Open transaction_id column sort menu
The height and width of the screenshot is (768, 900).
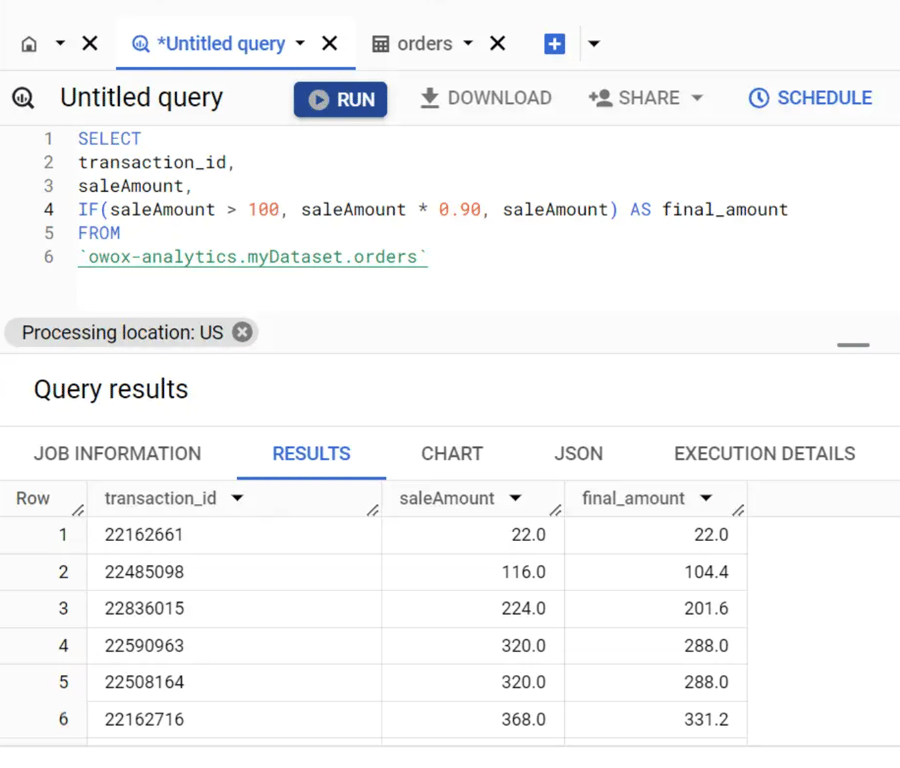coord(237,498)
